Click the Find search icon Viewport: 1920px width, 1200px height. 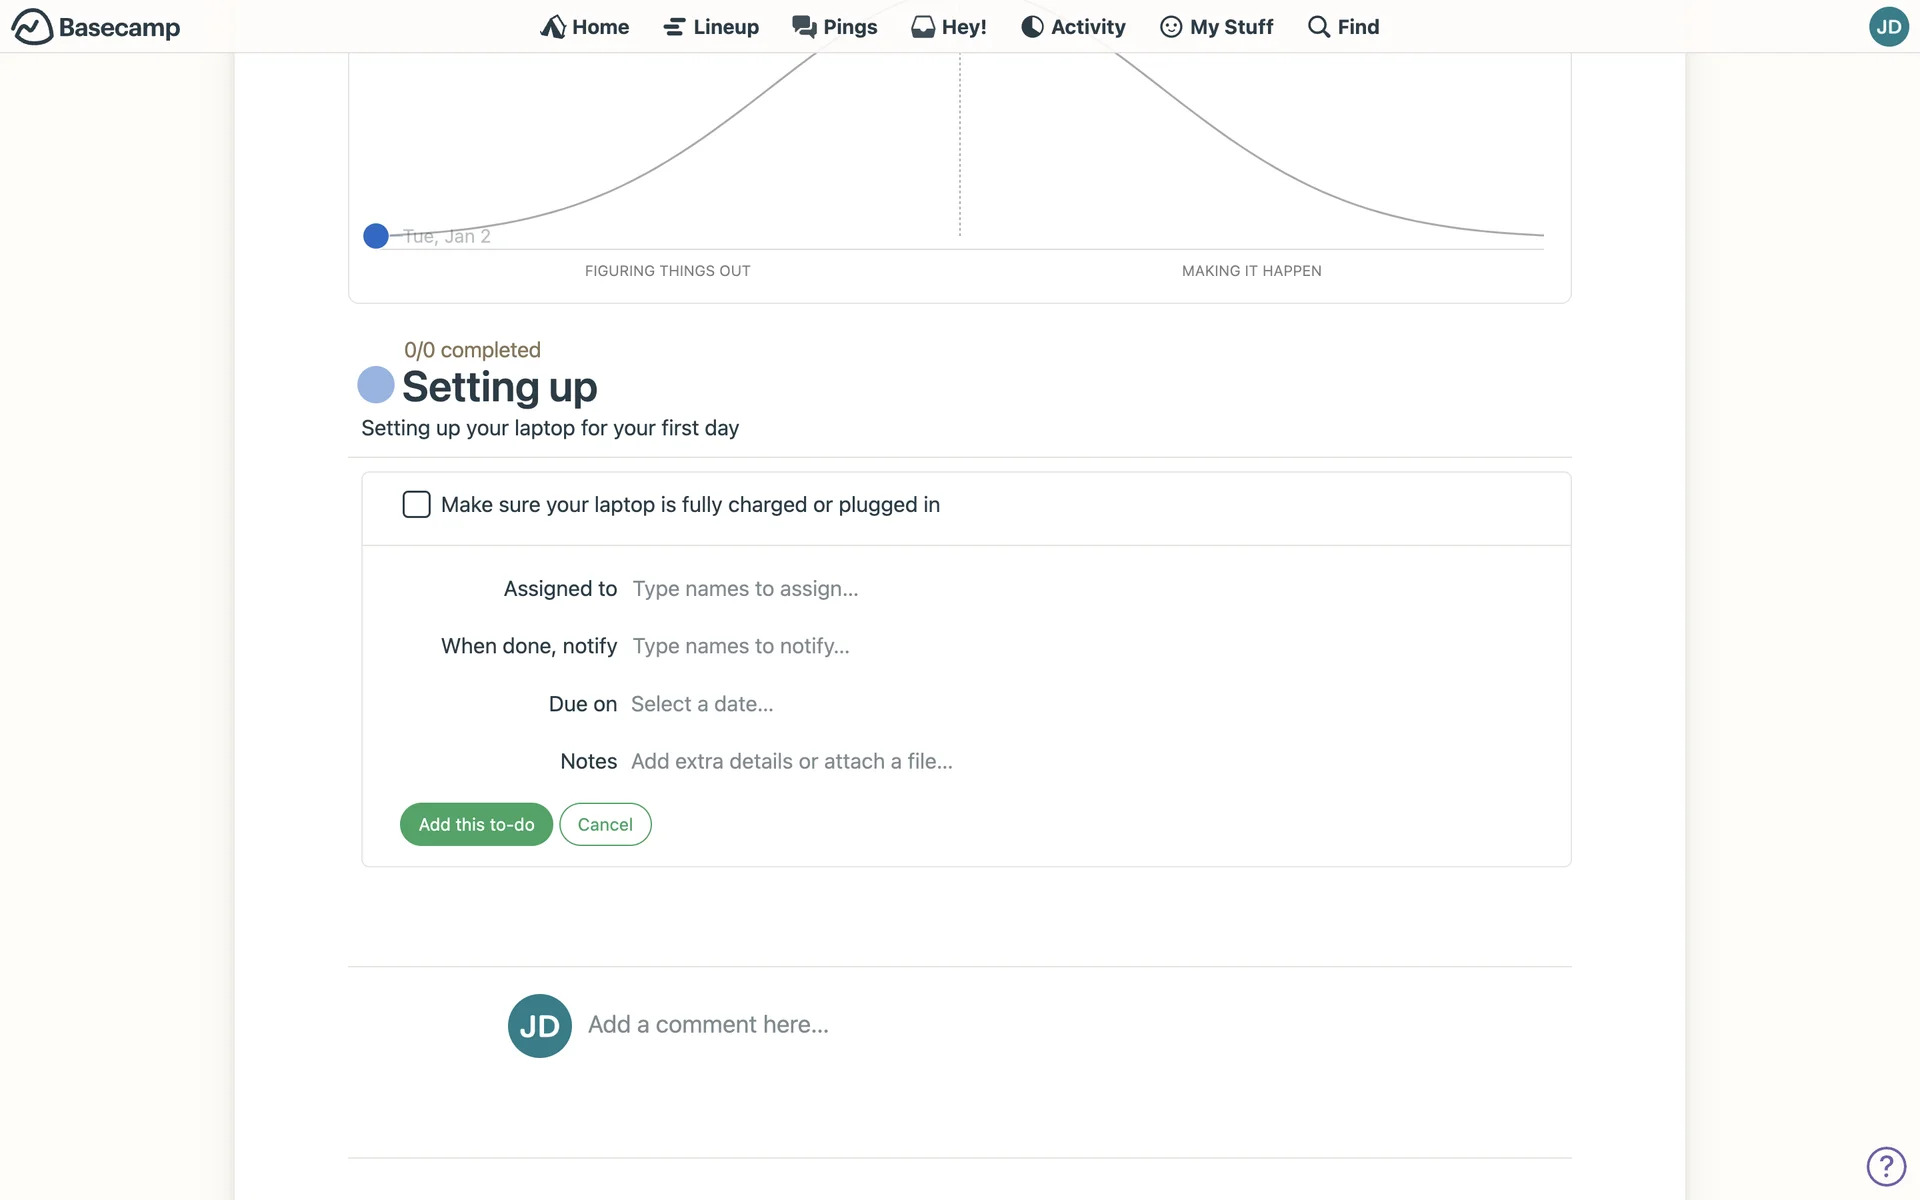[x=1319, y=27]
